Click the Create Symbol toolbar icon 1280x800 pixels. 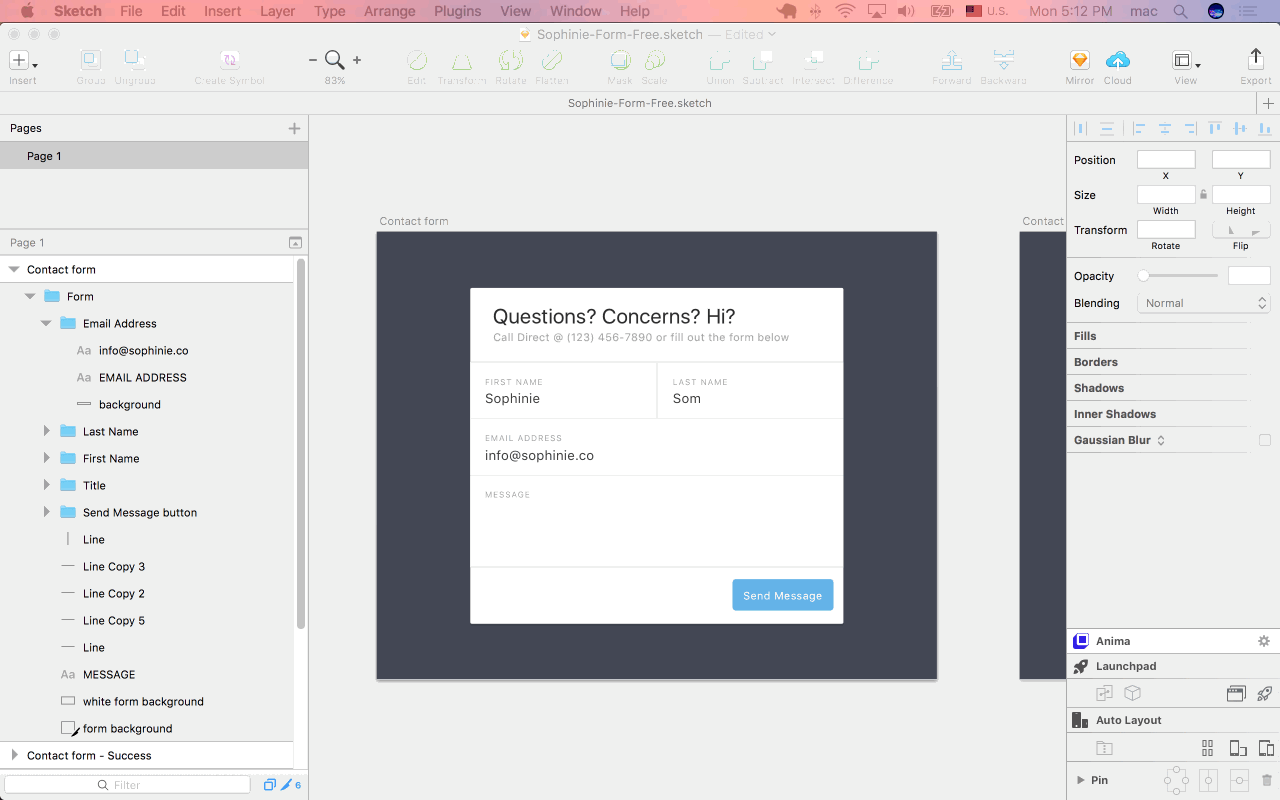click(x=230, y=61)
